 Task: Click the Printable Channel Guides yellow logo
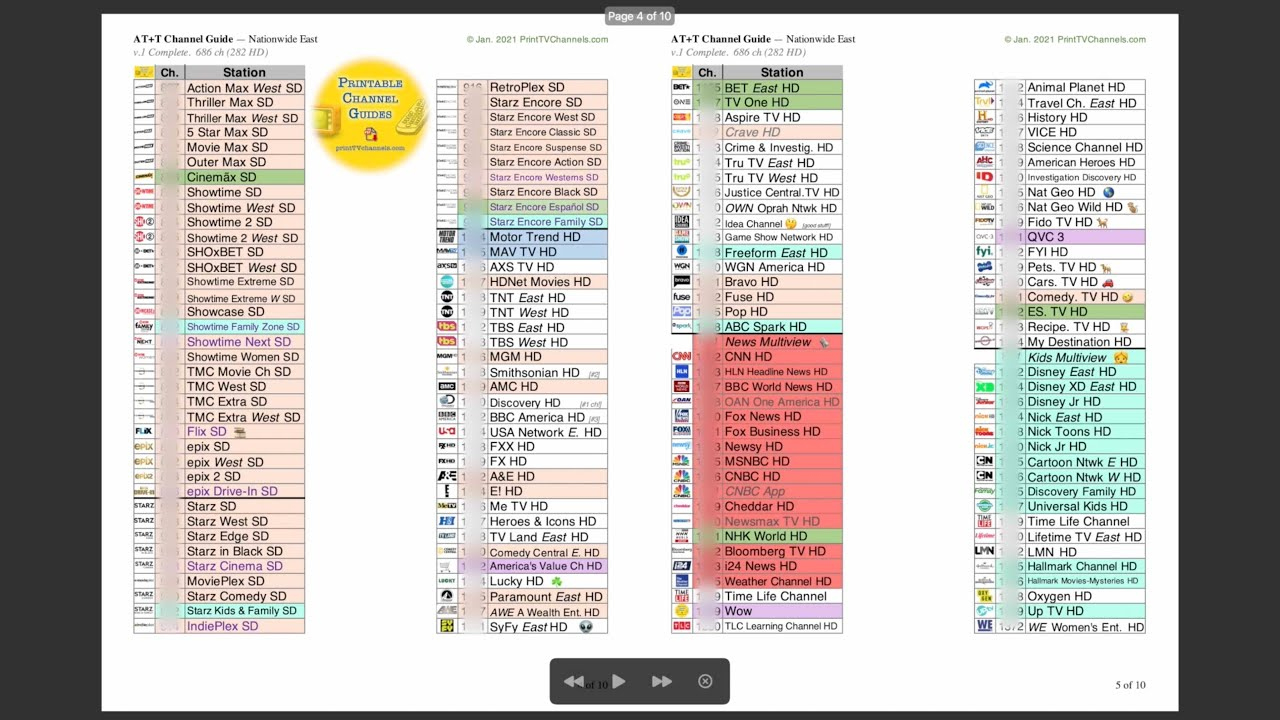[x=371, y=114]
